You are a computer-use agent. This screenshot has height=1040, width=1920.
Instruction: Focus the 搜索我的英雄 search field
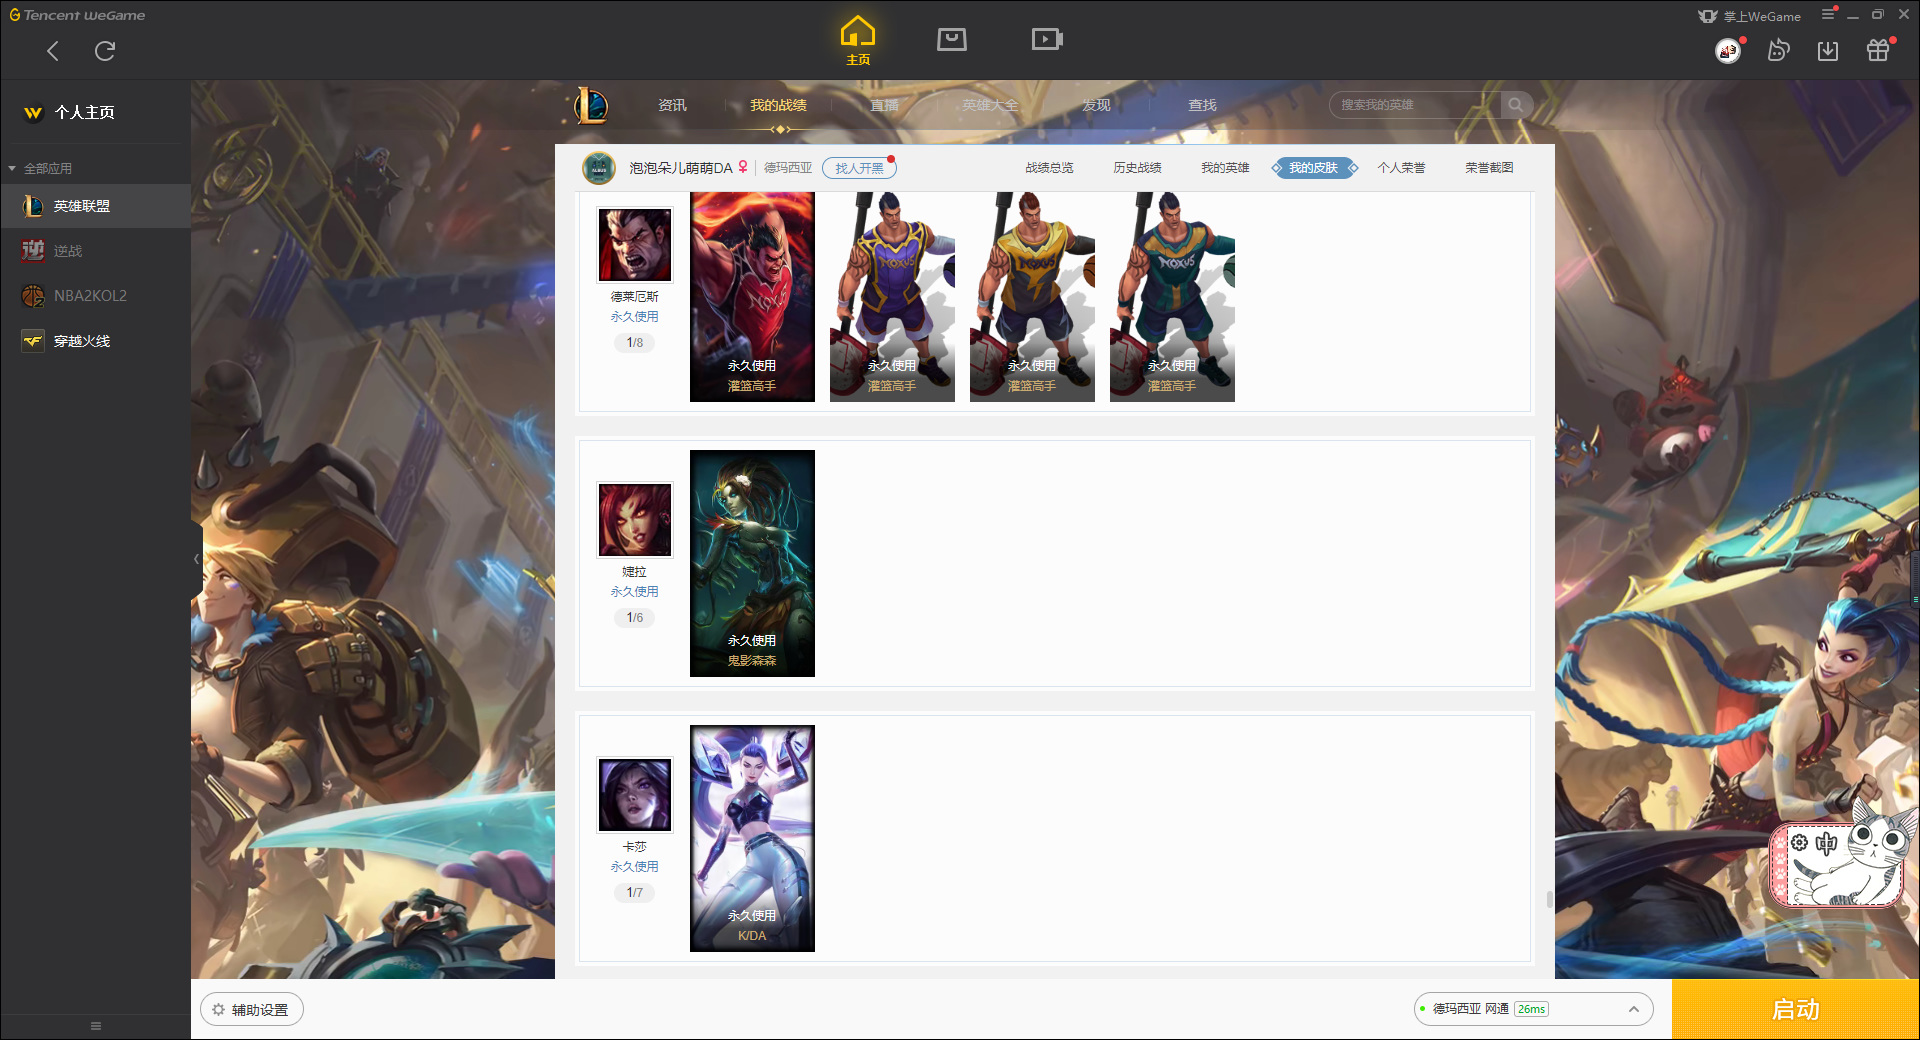click(1415, 105)
